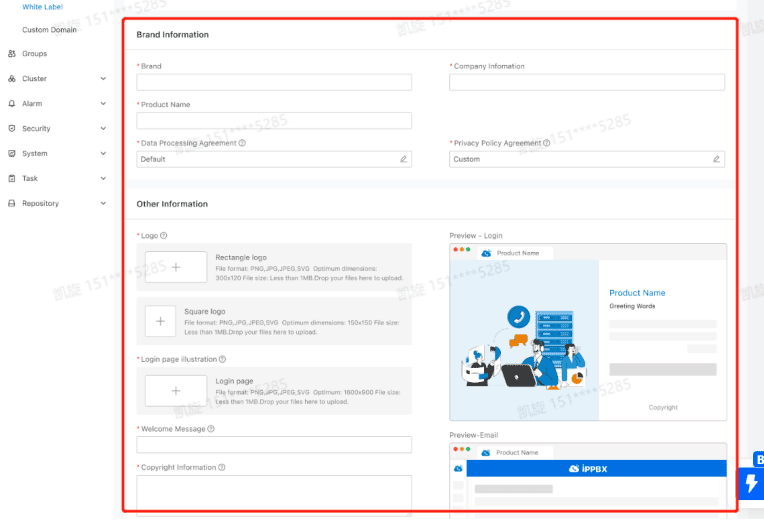The image size is (764, 520).
Task: Select the Security menu label
Action: pyautogui.click(x=36, y=129)
